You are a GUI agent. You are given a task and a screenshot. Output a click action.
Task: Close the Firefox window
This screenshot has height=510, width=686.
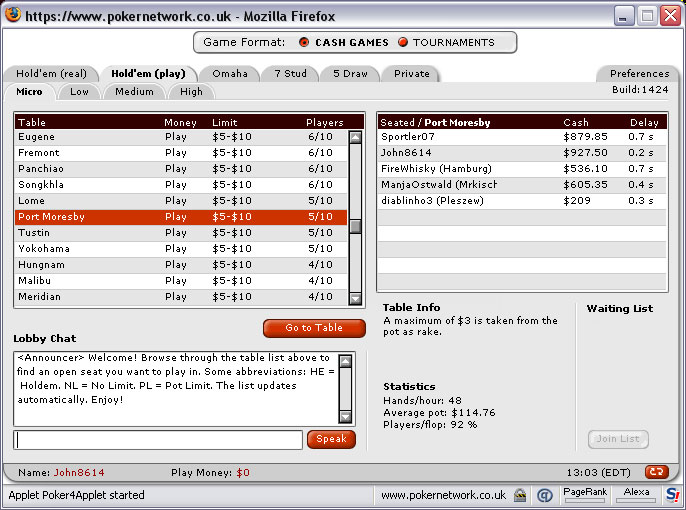pyautogui.click(x=670, y=16)
